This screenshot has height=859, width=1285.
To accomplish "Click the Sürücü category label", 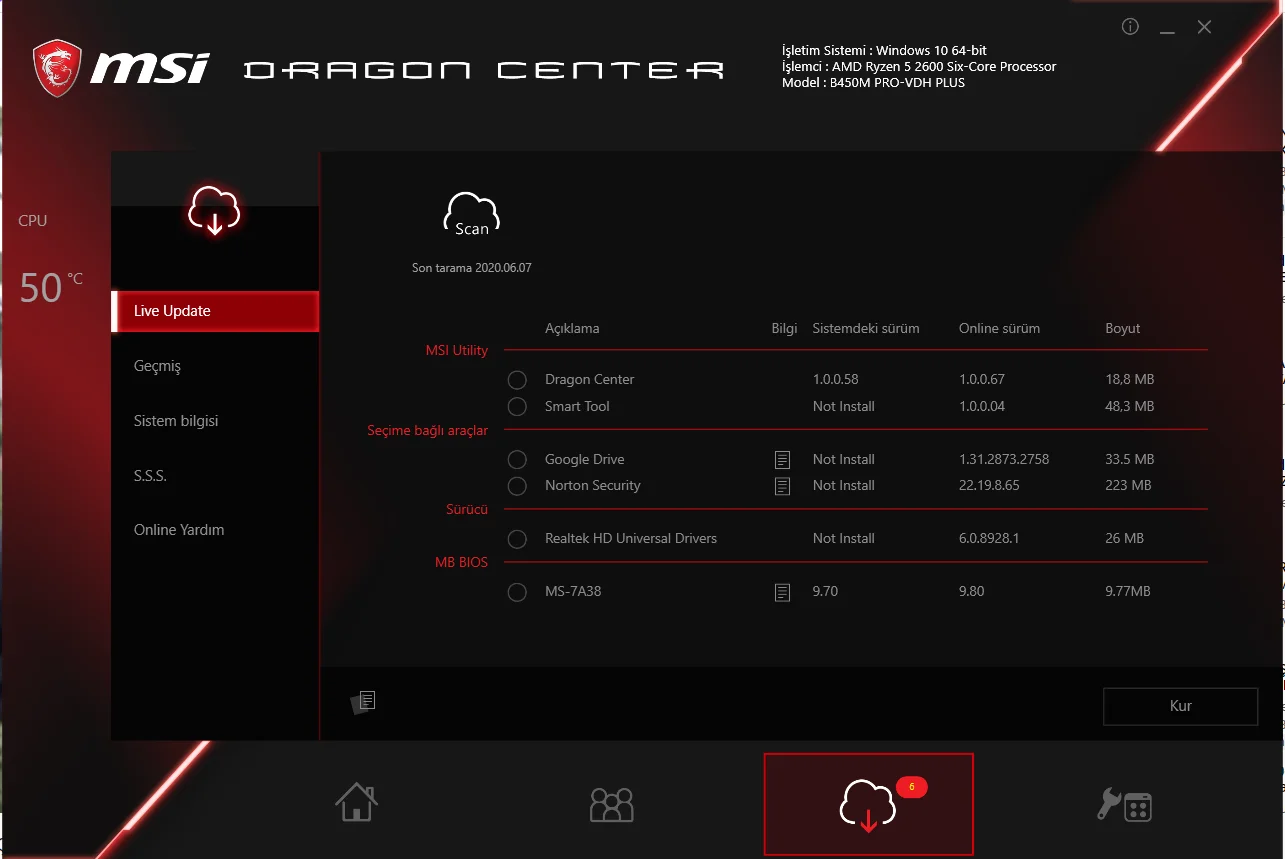I will click(x=467, y=510).
